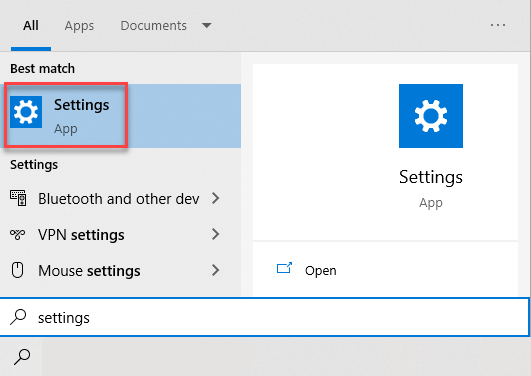Viewport: 531px width, 376px height.
Task: Click the large Settings tile in preview pane
Action: point(431,116)
